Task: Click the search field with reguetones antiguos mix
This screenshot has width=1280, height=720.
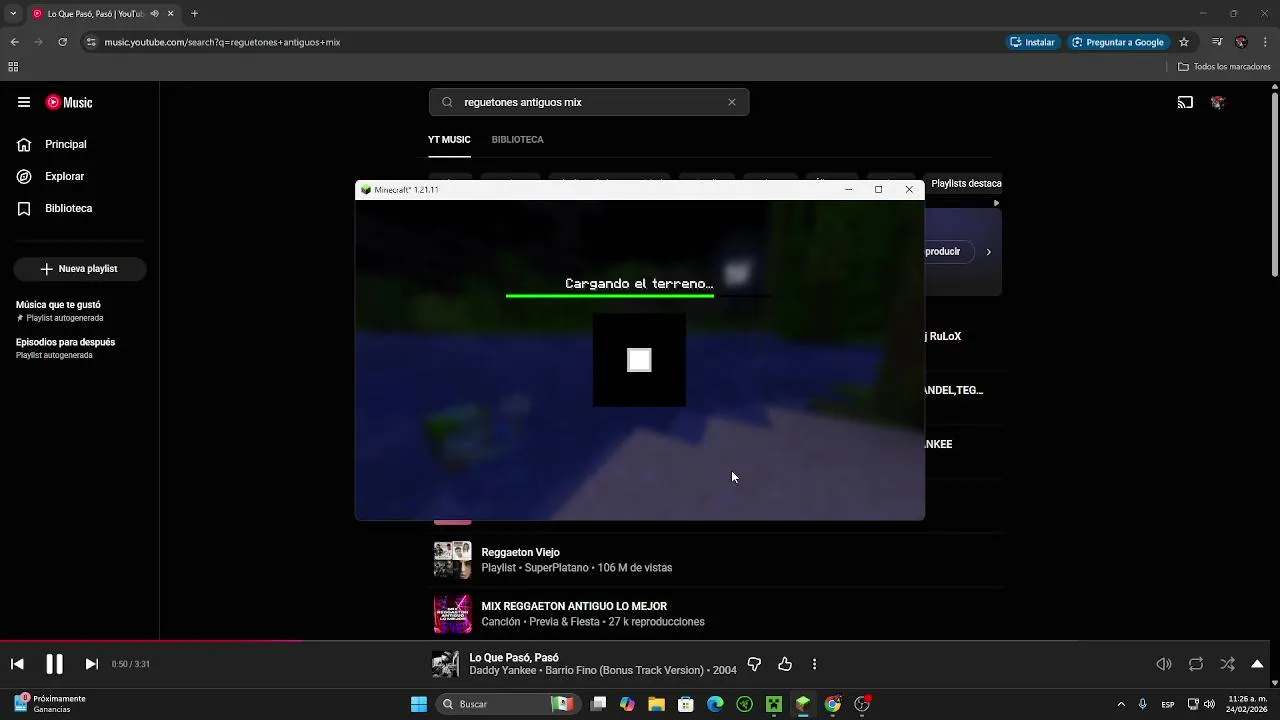Action: [588, 102]
